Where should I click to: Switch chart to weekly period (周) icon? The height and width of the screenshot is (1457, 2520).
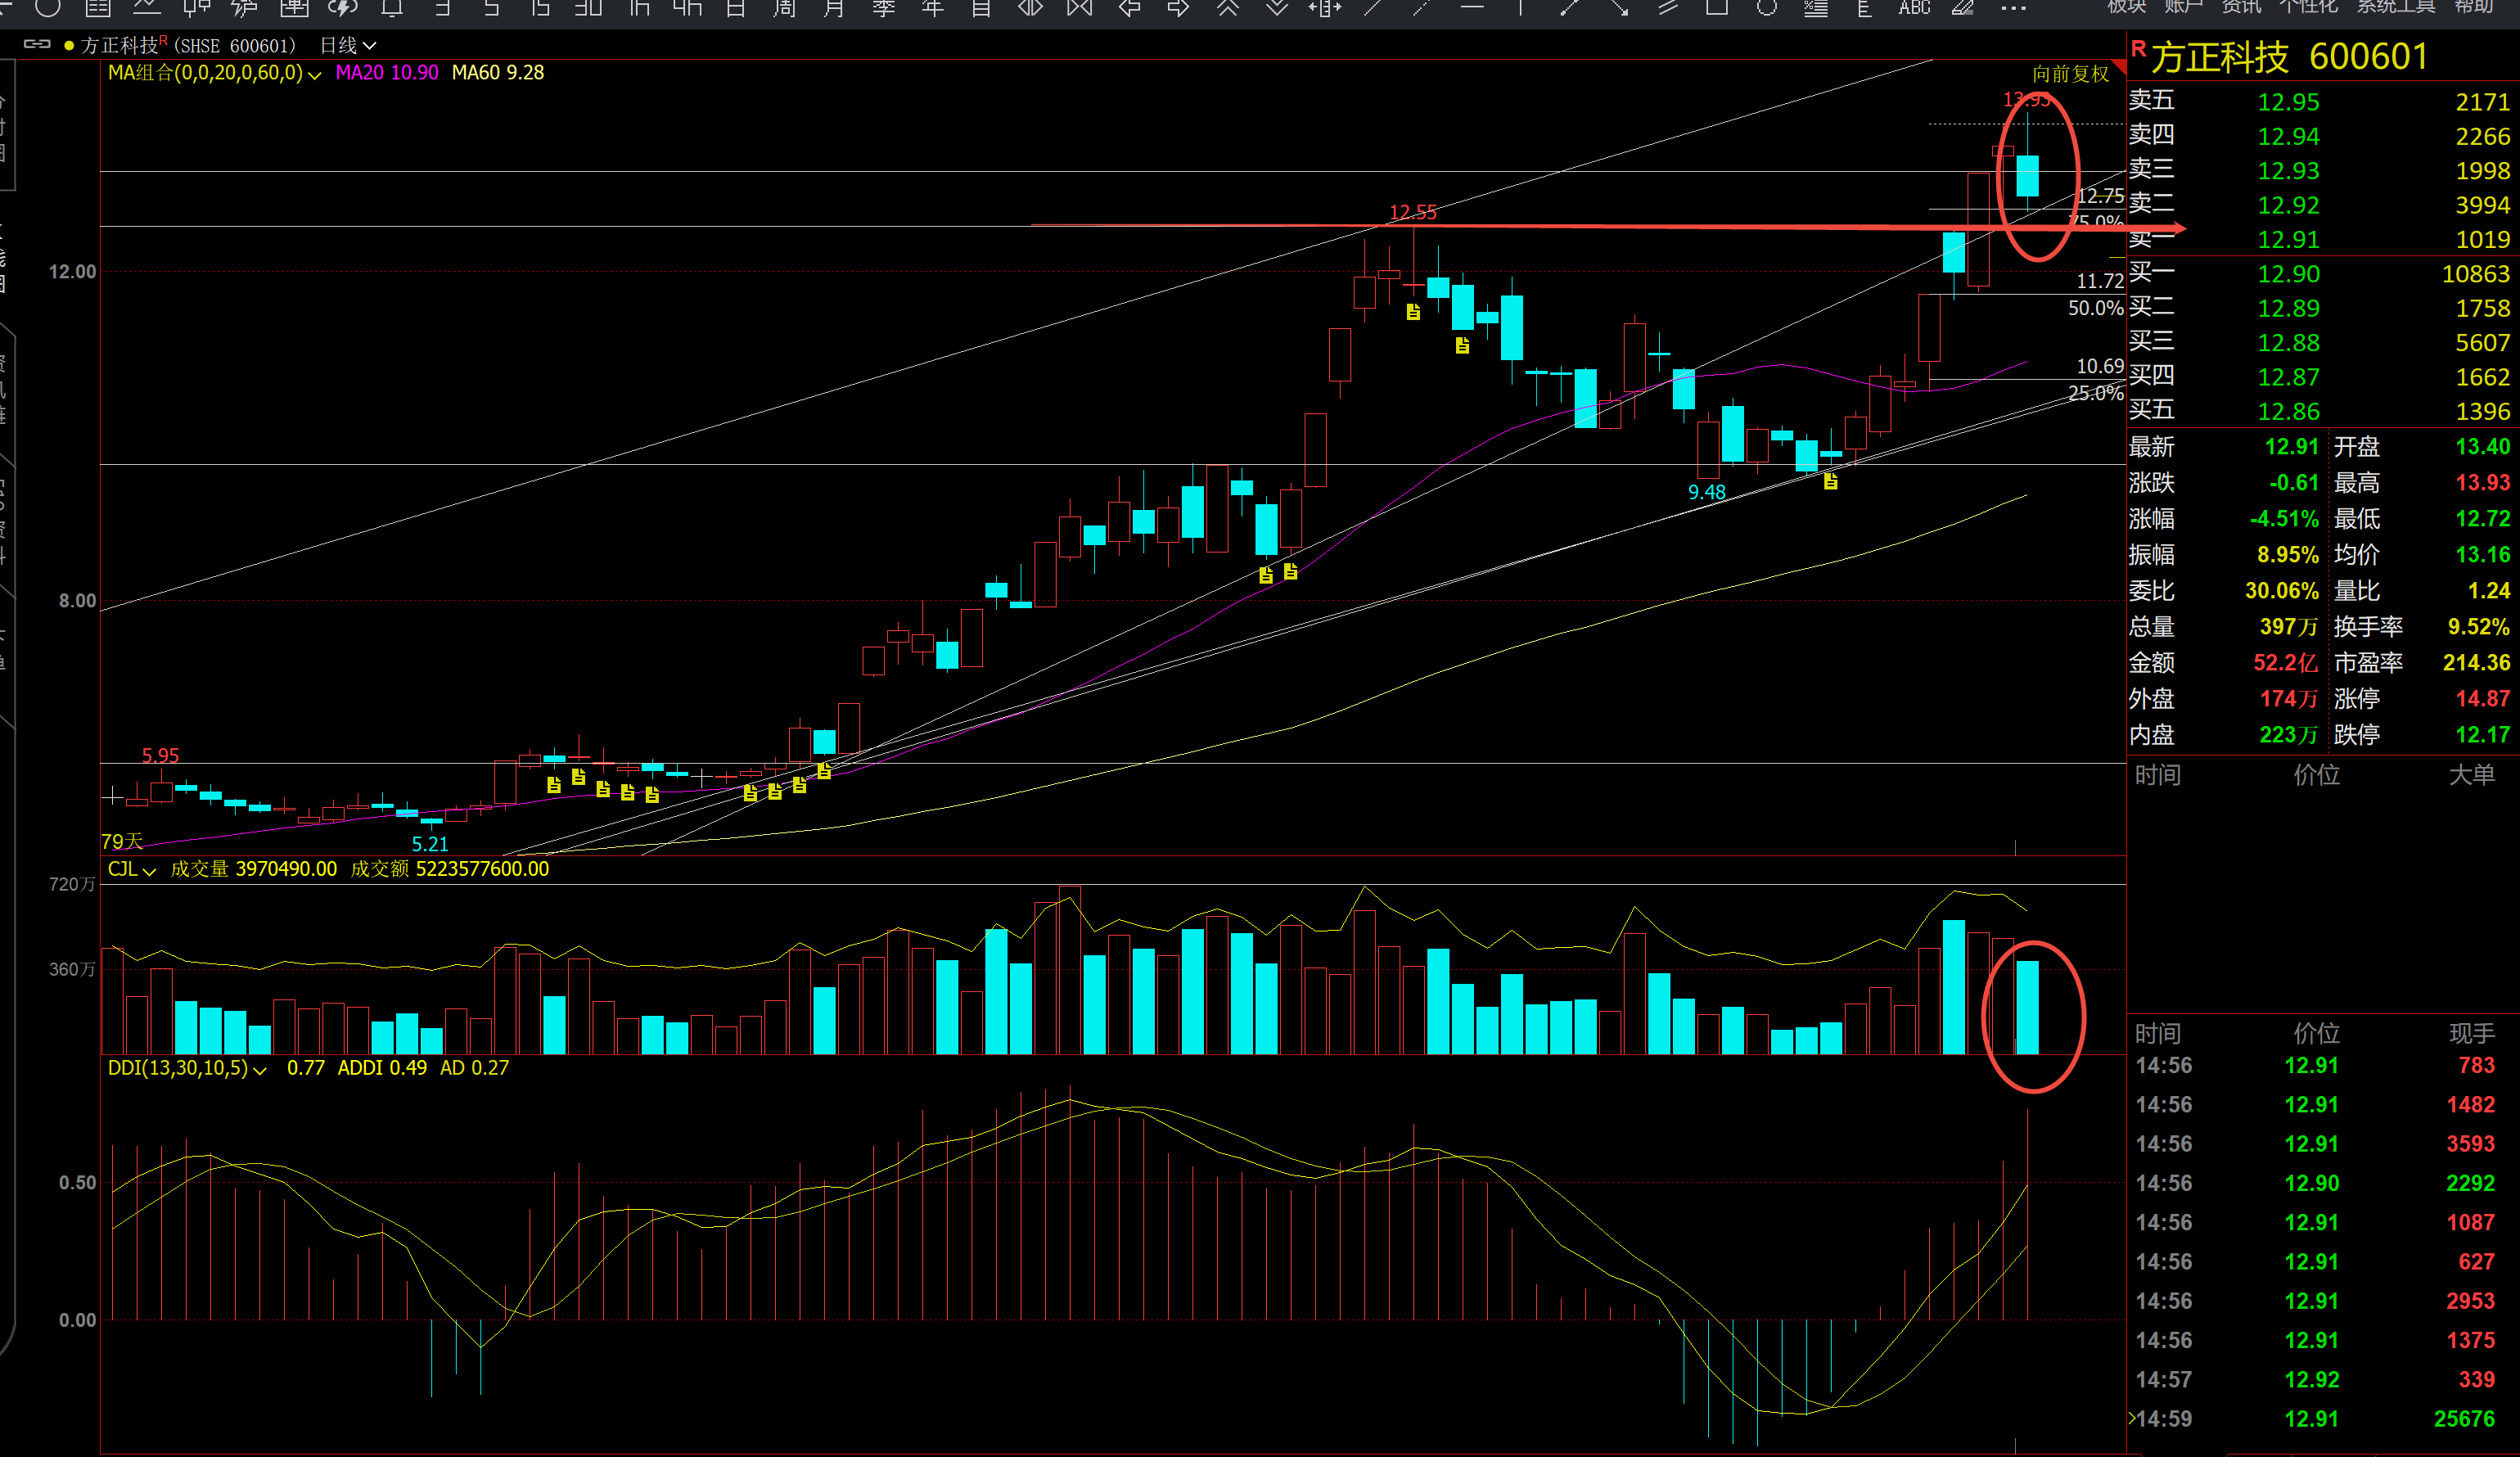[x=785, y=8]
